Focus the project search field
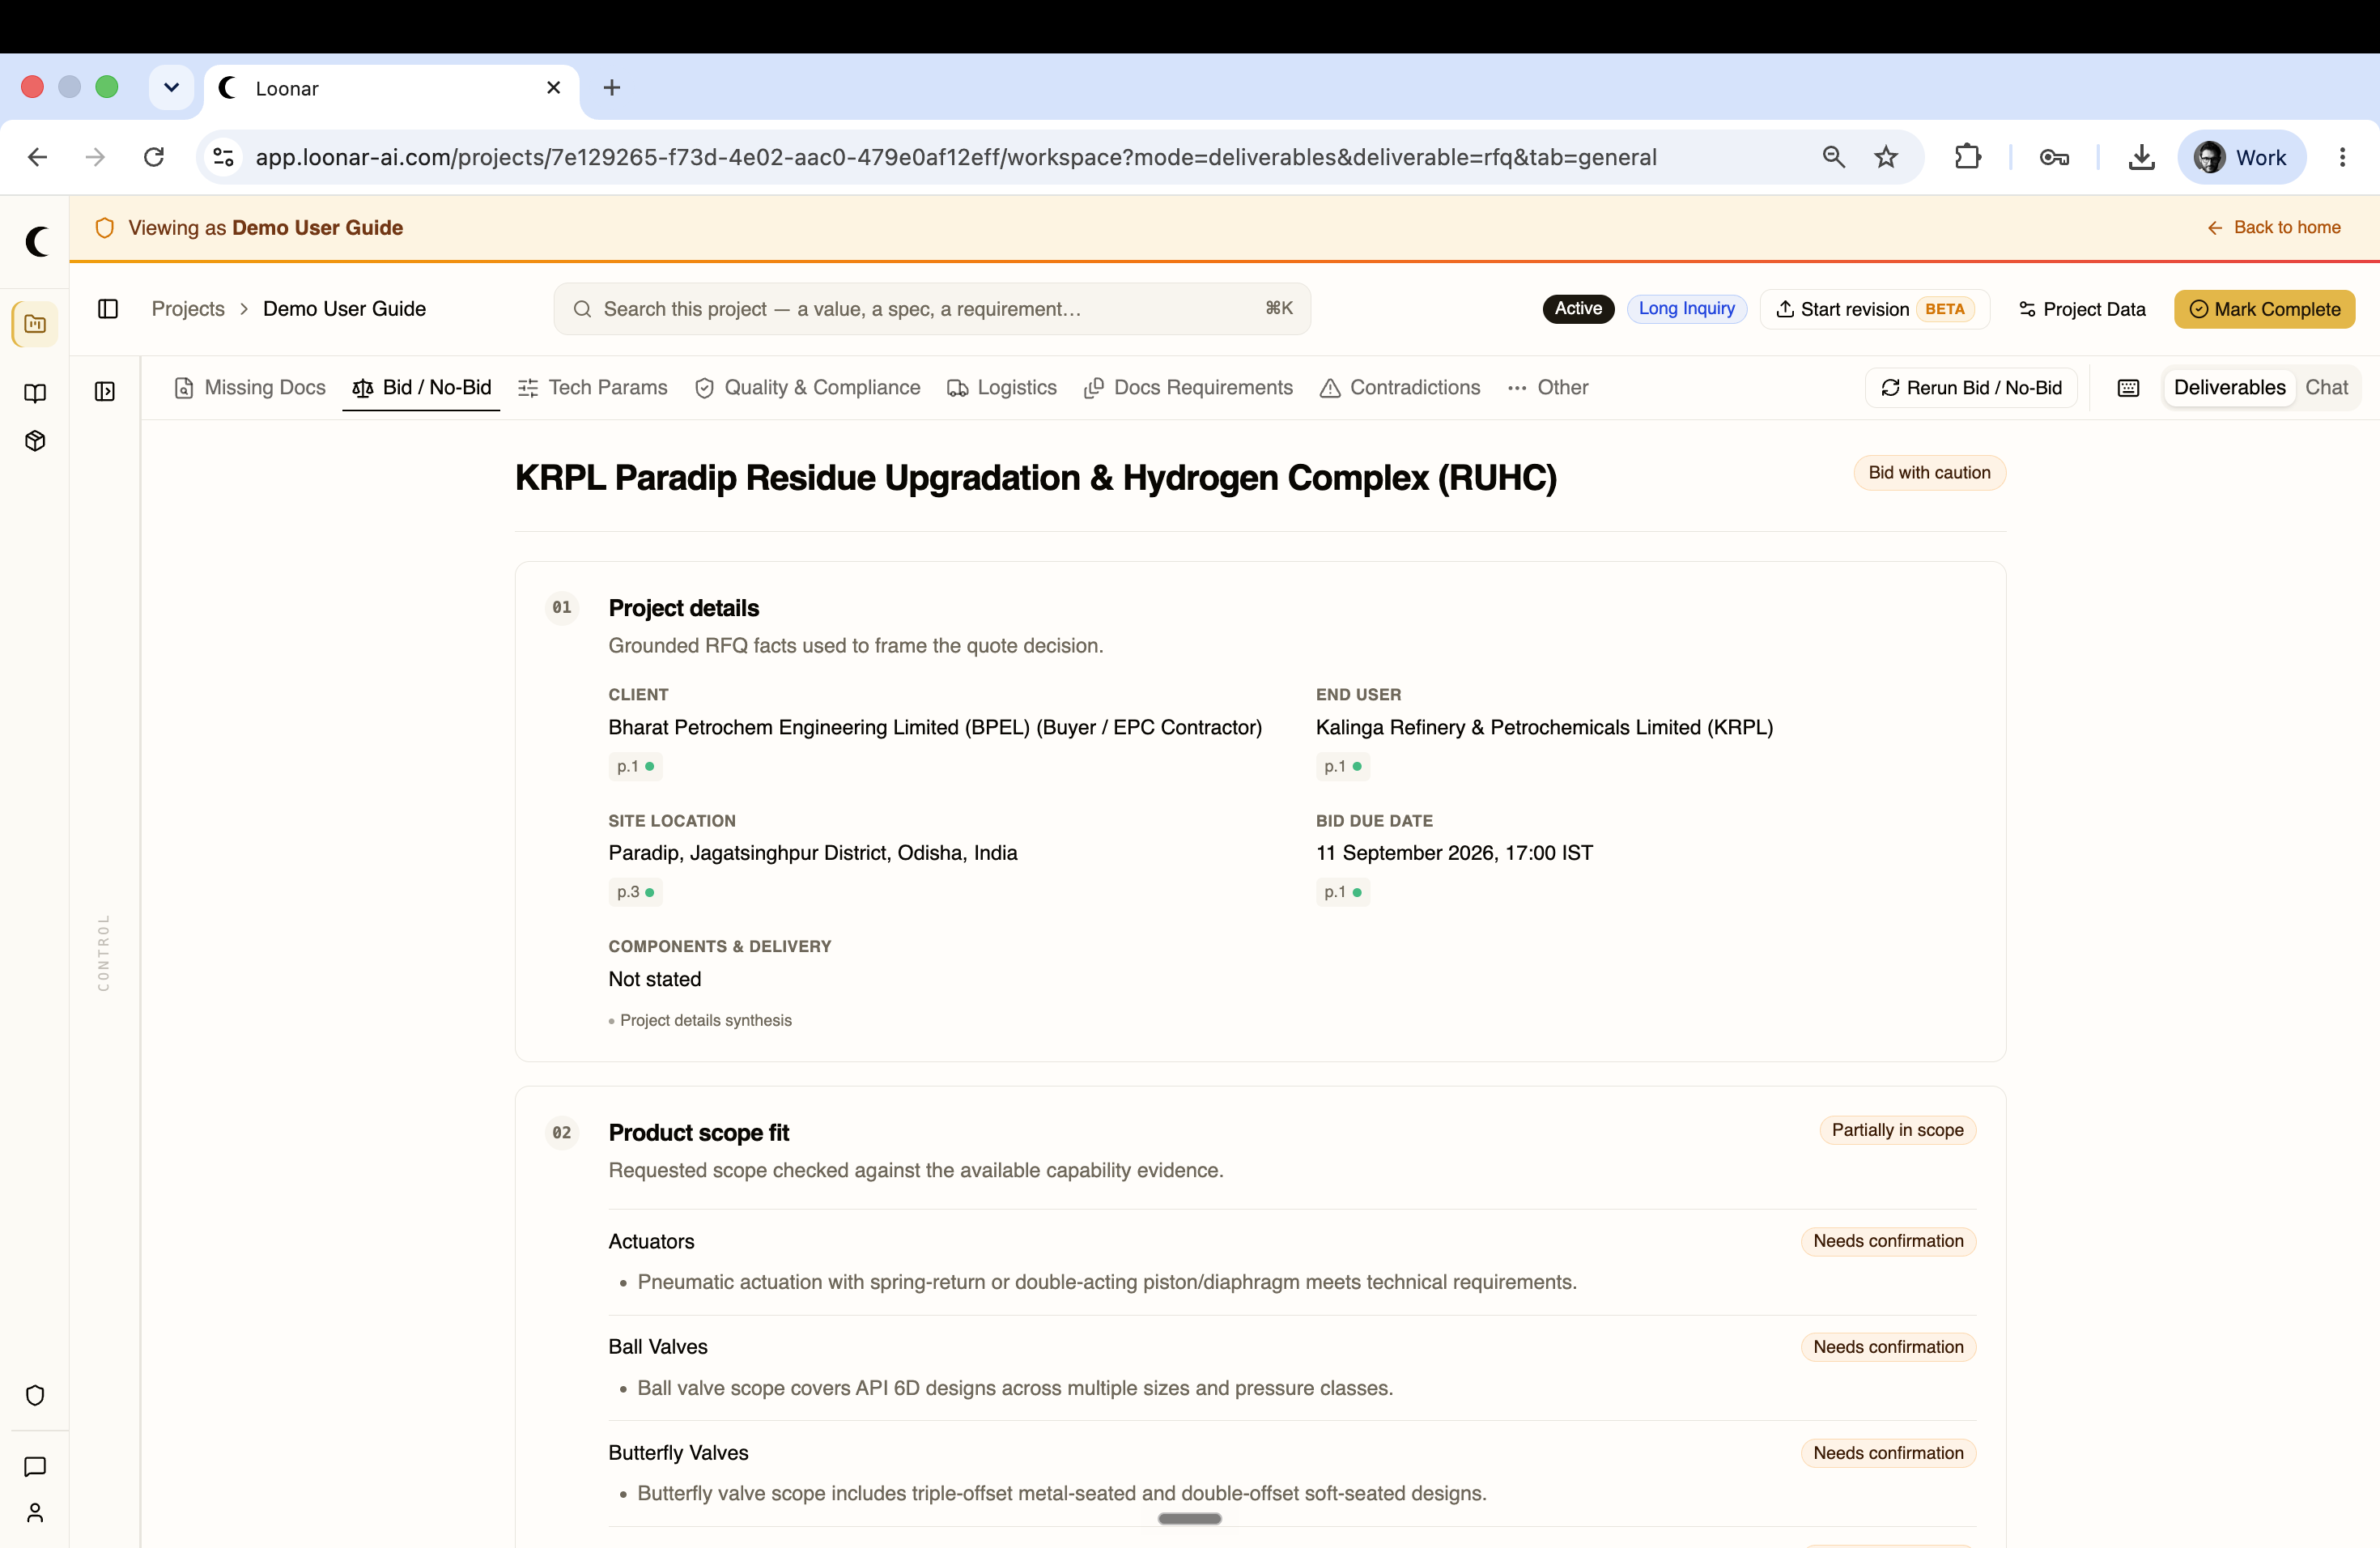The height and width of the screenshot is (1548, 2380). point(932,309)
